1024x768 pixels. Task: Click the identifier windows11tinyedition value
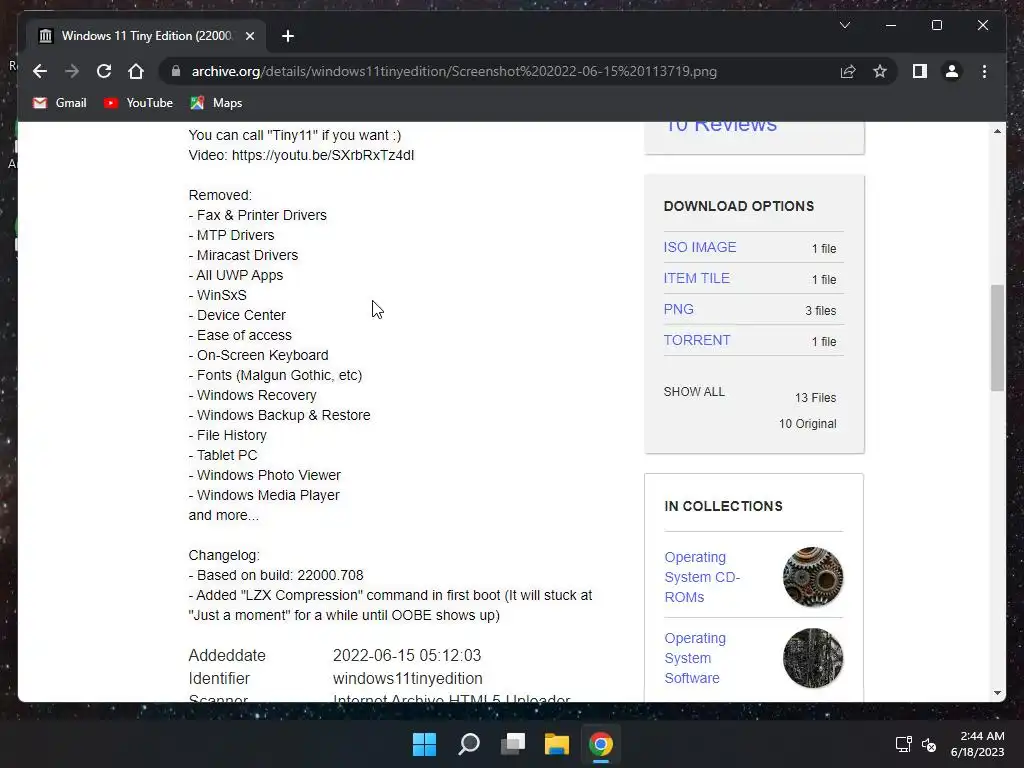408,679
